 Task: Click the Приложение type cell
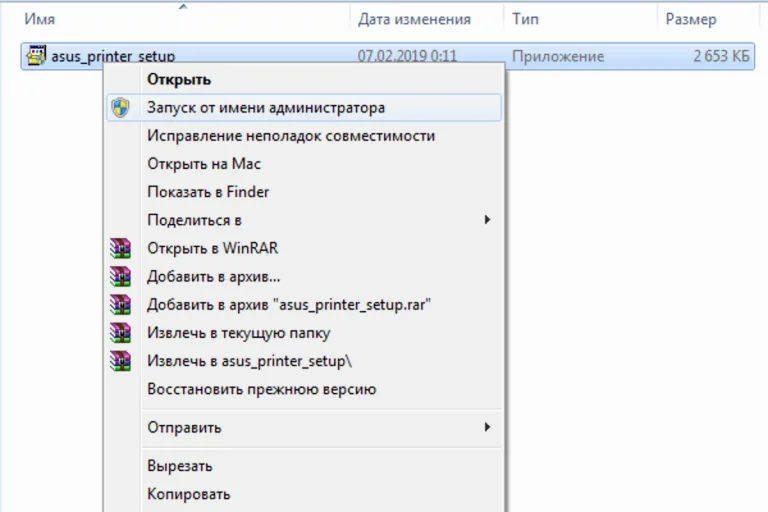(x=558, y=56)
